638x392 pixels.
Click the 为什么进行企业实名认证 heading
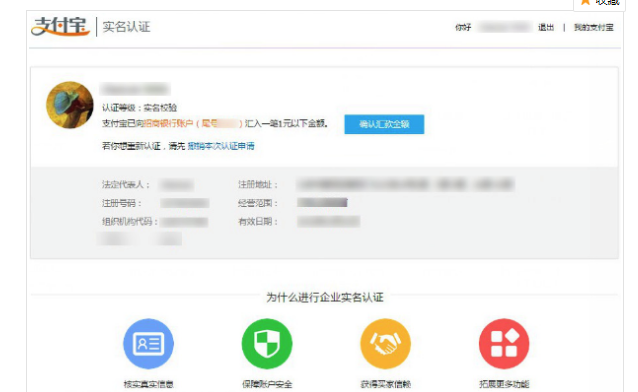click(x=325, y=297)
